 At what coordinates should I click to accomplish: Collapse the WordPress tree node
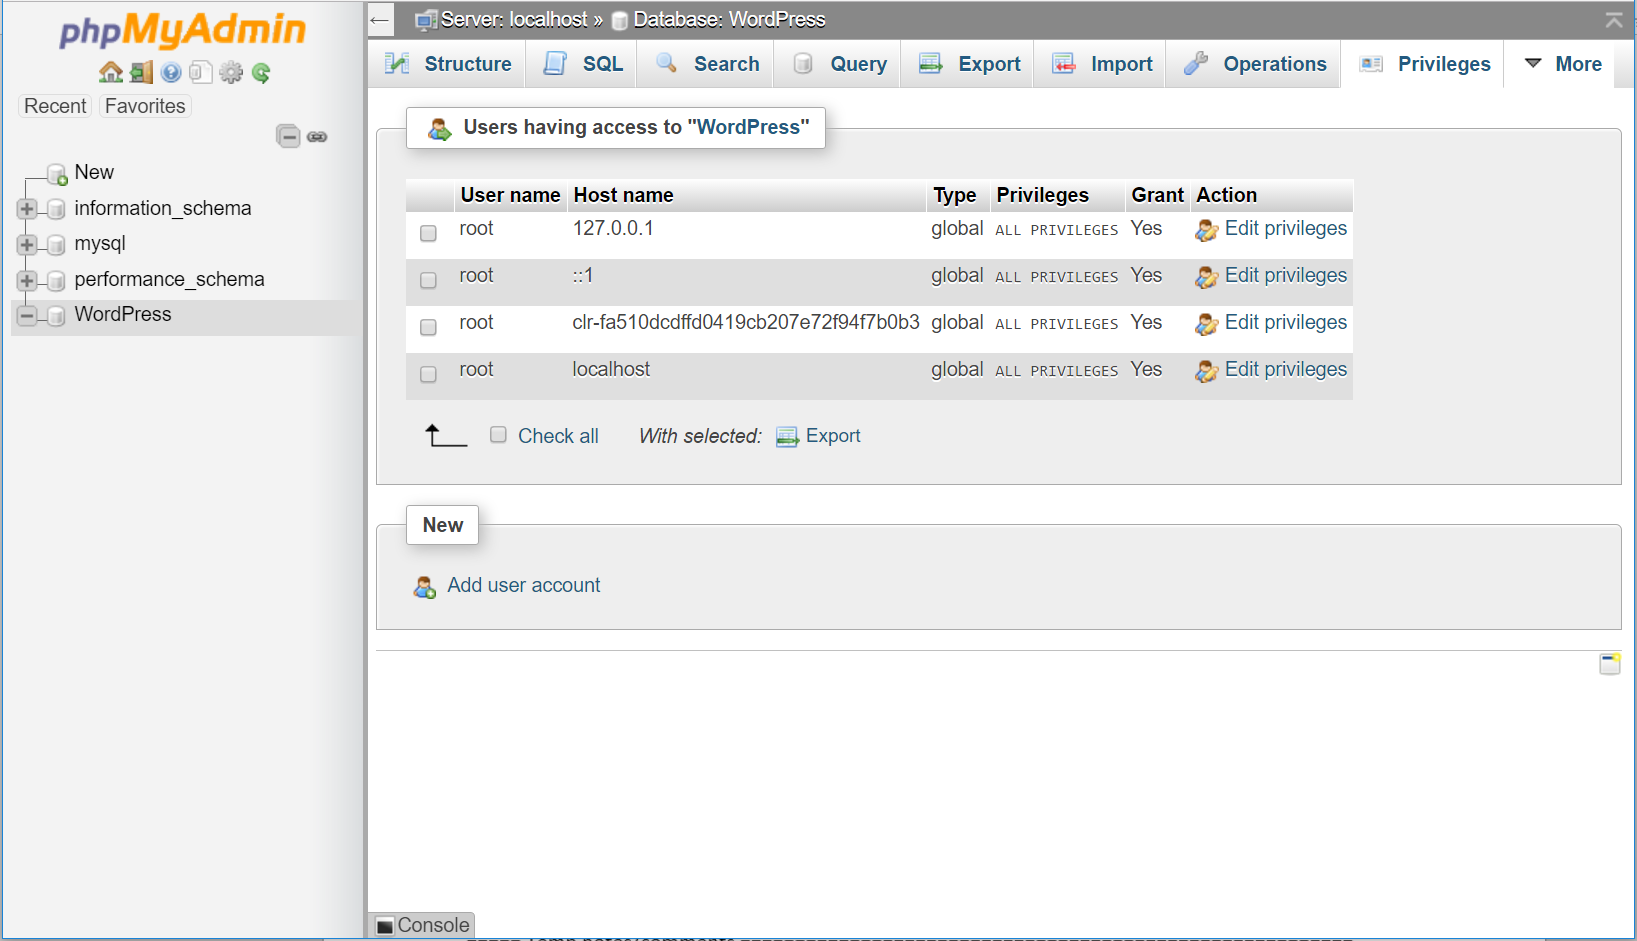point(27,316)
